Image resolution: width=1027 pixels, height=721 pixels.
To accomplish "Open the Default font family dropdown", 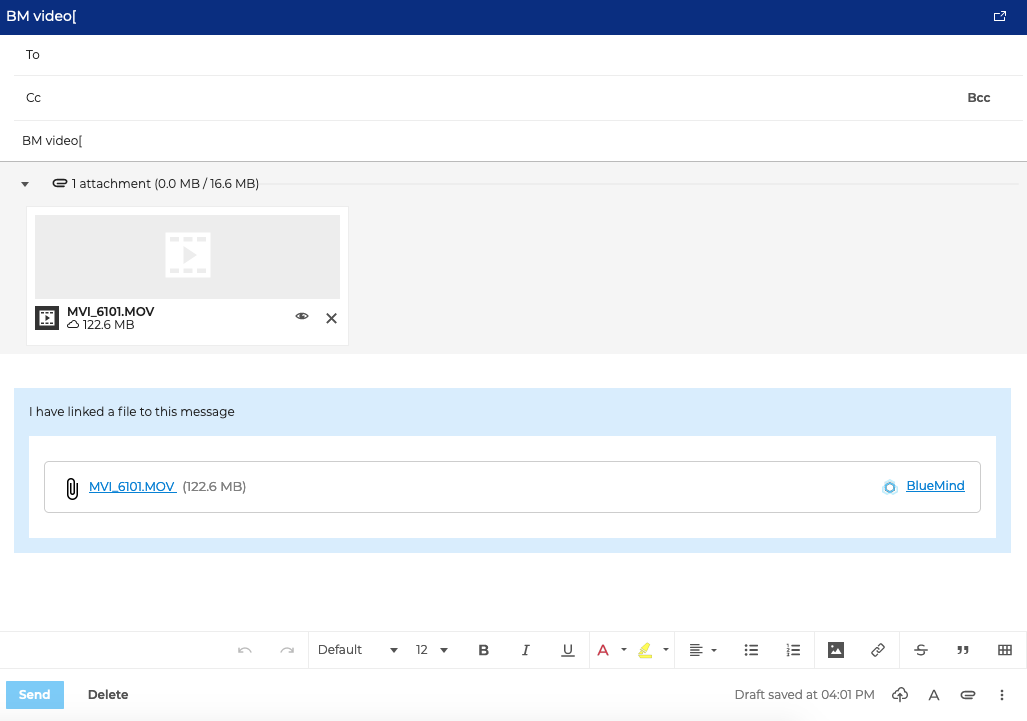I will coord(358,650).
